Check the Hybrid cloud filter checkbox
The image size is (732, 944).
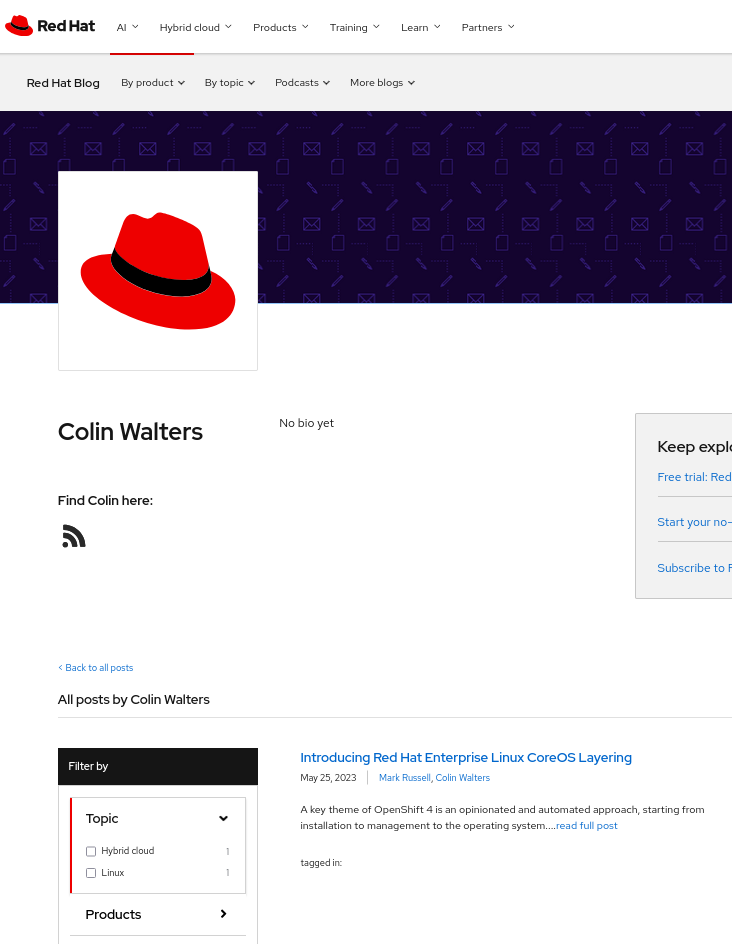[x=91, y=851]
